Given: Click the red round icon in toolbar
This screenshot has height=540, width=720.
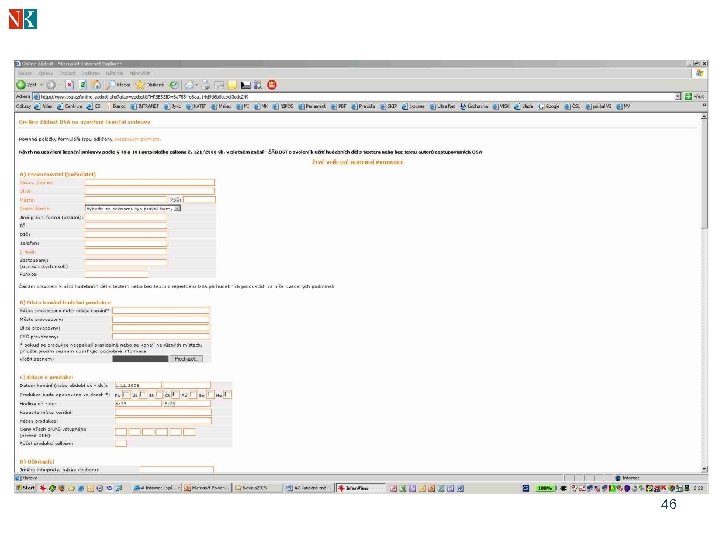Looking at the screenshot, I should point(272,85).
